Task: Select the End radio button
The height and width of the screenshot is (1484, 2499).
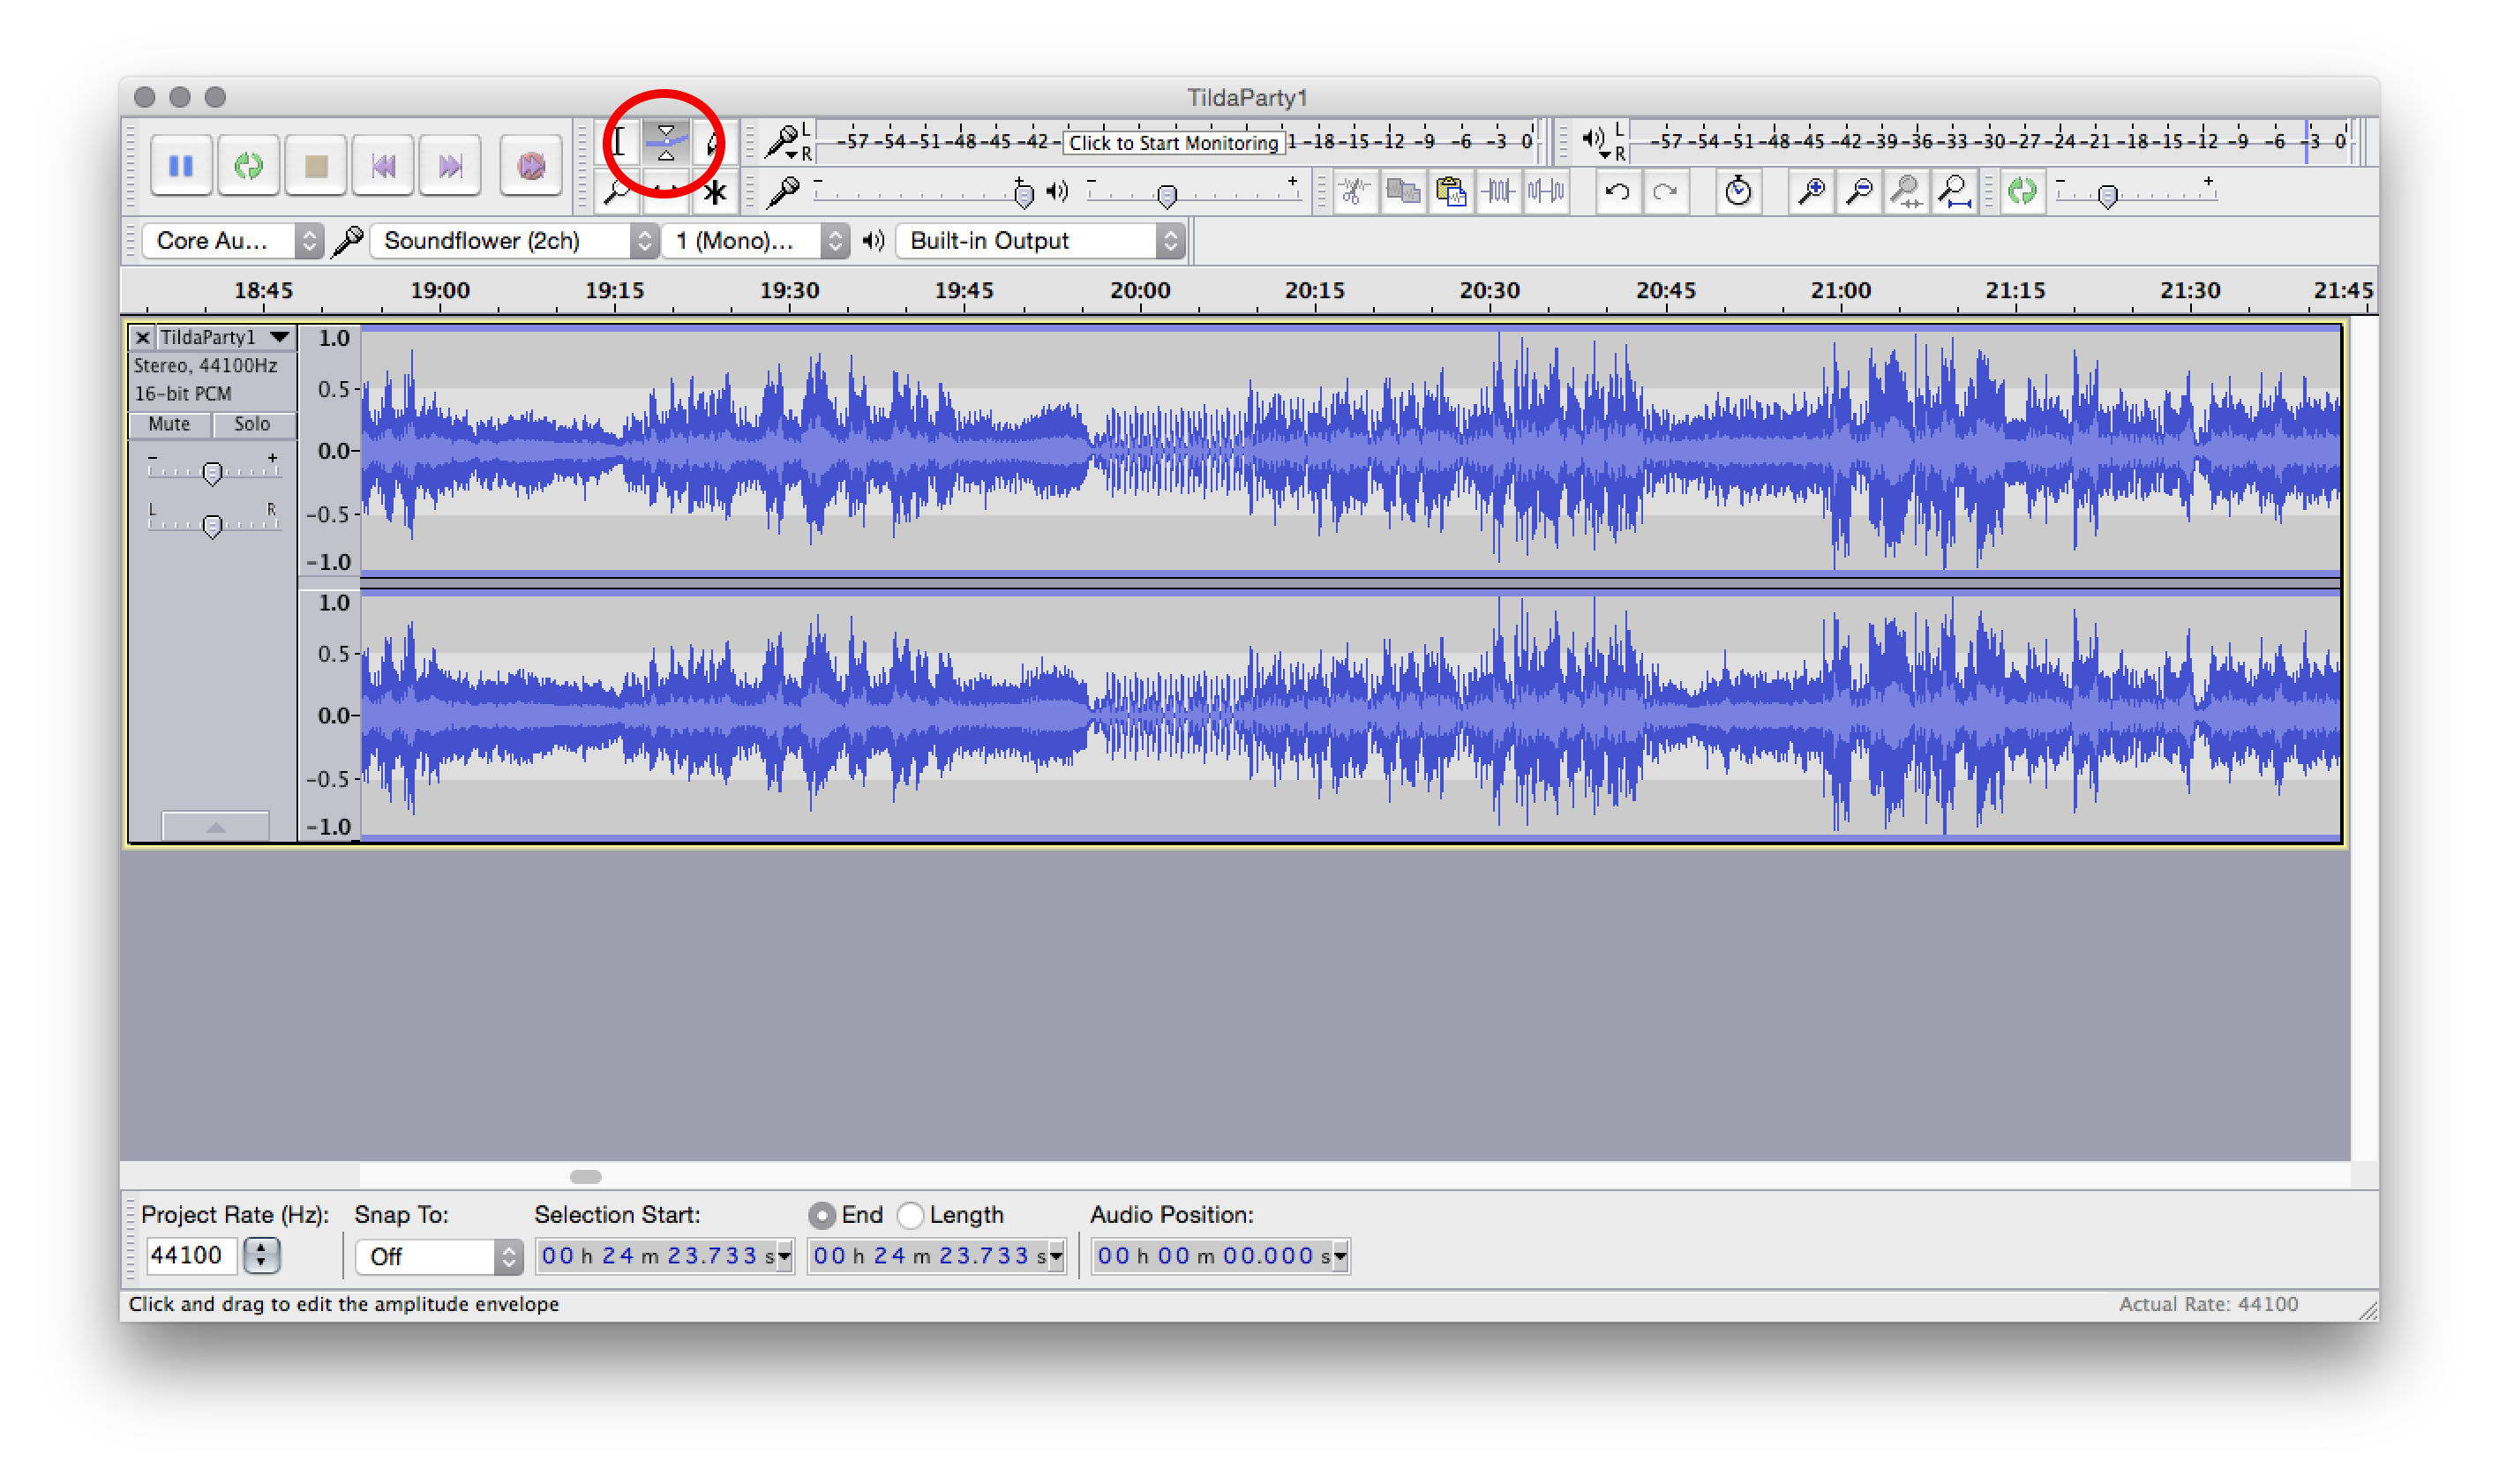Action: pos(821,1215)
